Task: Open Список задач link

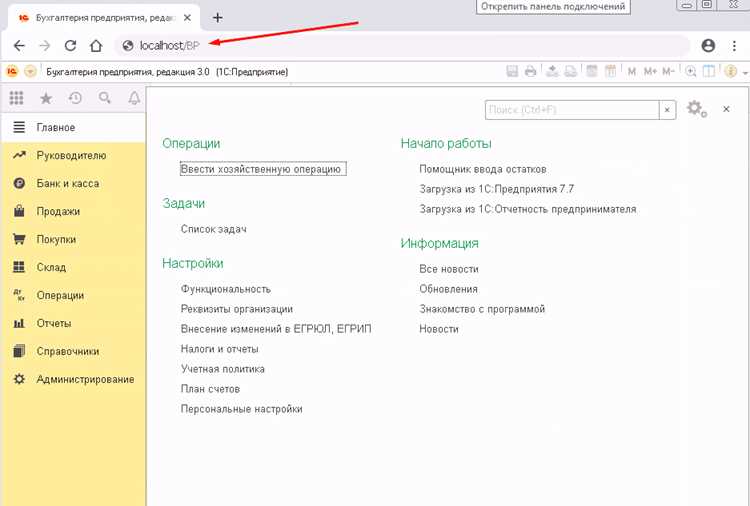Action: click(213, 229)
